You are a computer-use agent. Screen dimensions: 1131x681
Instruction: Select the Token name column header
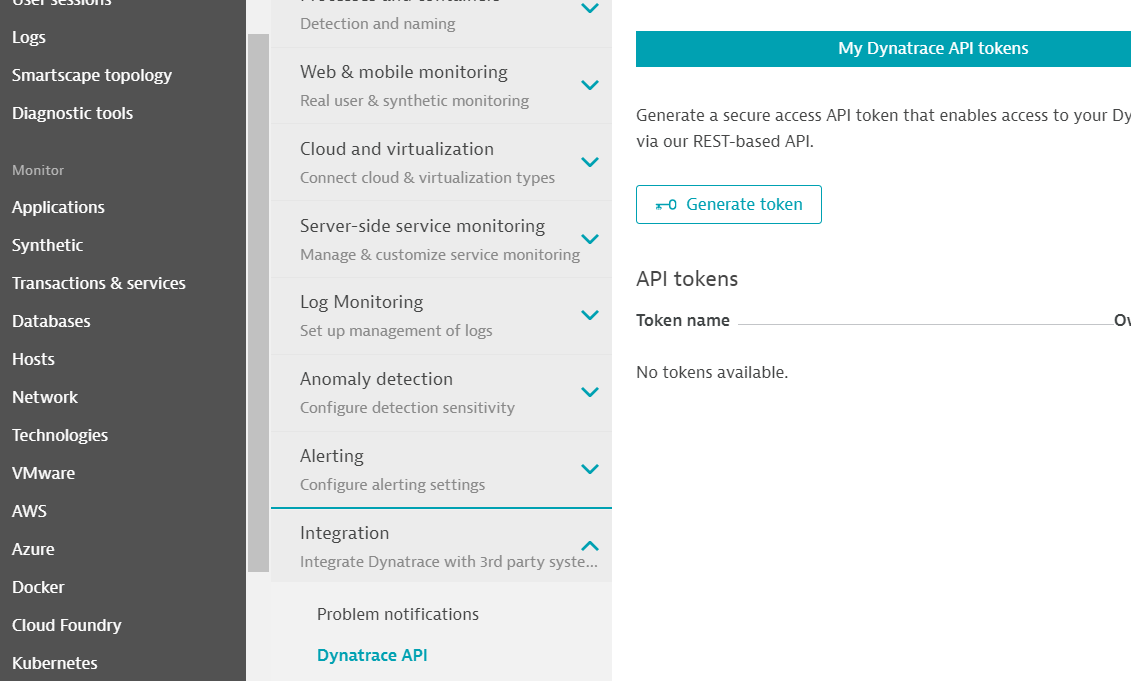[684, 320]
